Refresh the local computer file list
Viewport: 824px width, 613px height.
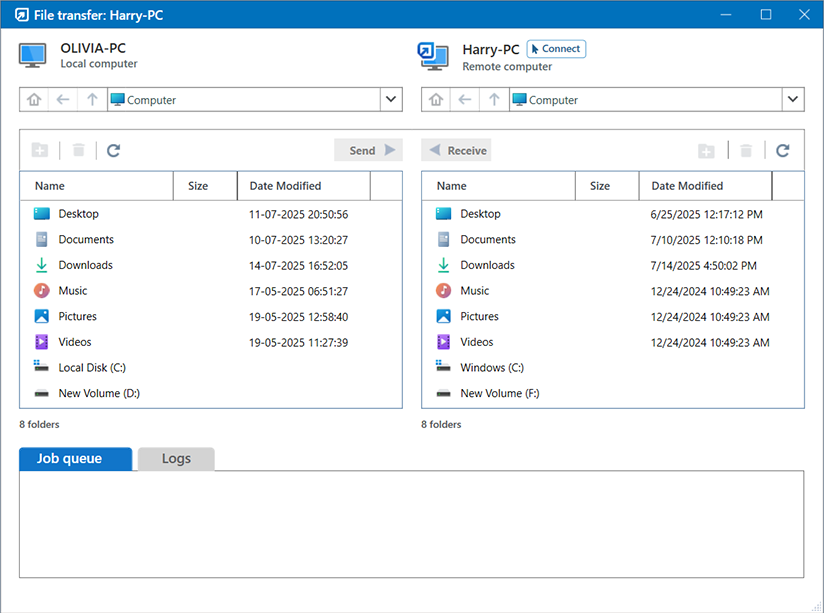tap(114, 151)
